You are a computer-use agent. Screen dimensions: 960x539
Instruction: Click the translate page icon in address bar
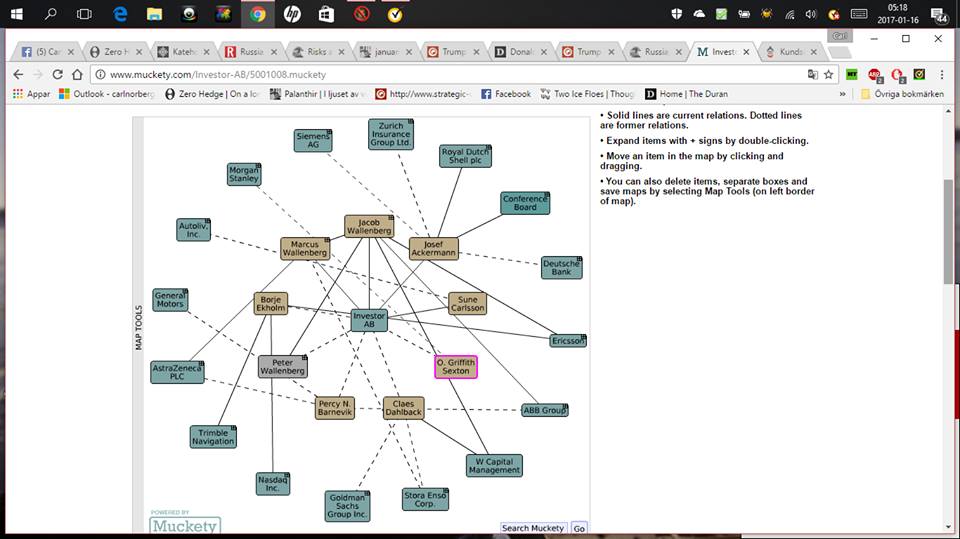point(812,75)
